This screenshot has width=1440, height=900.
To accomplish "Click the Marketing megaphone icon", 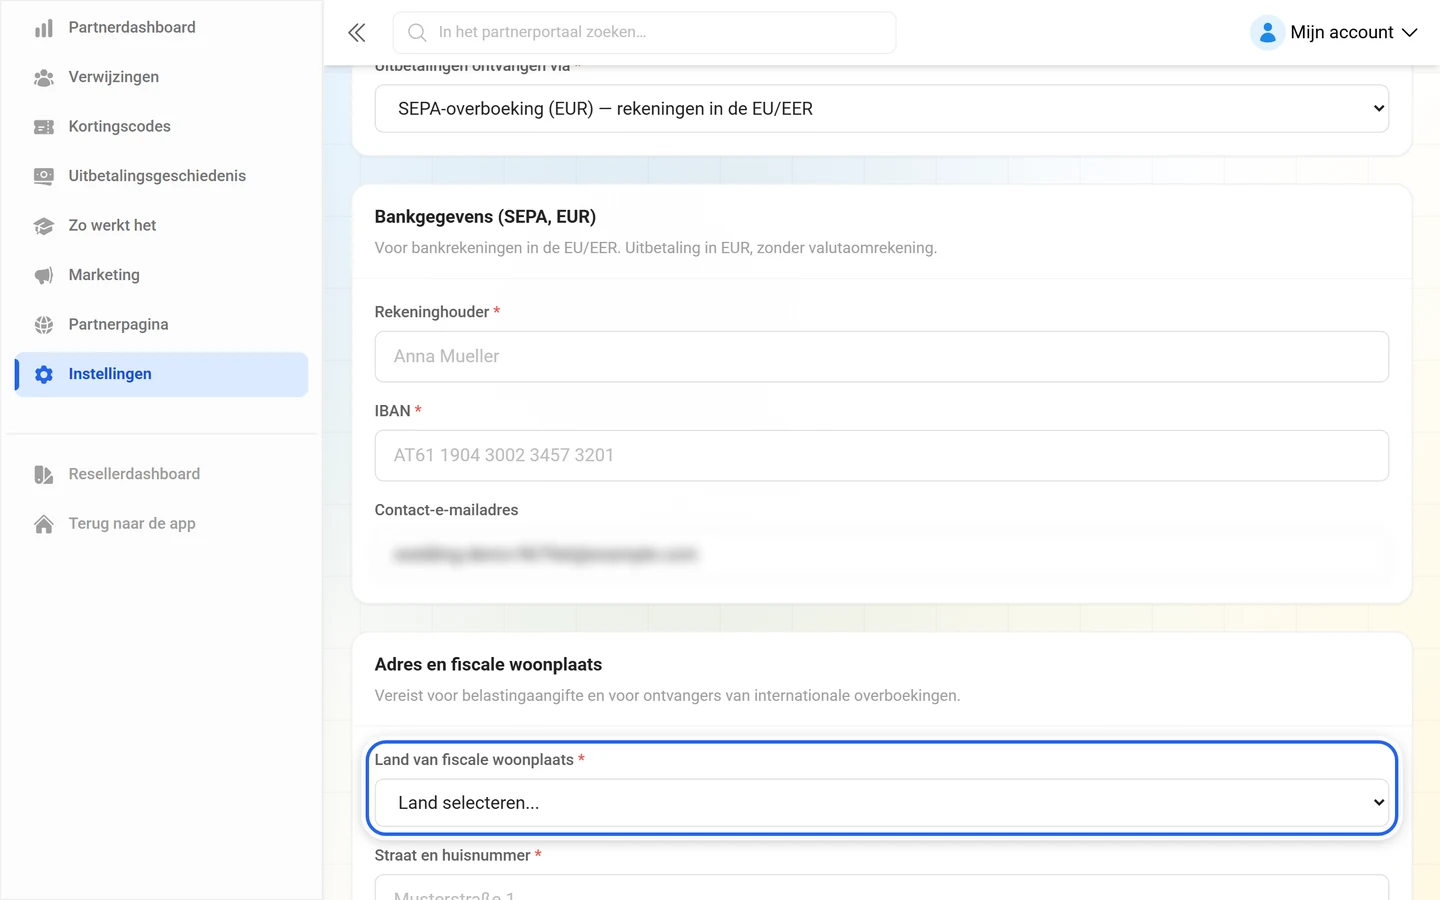I will point(43,275).
